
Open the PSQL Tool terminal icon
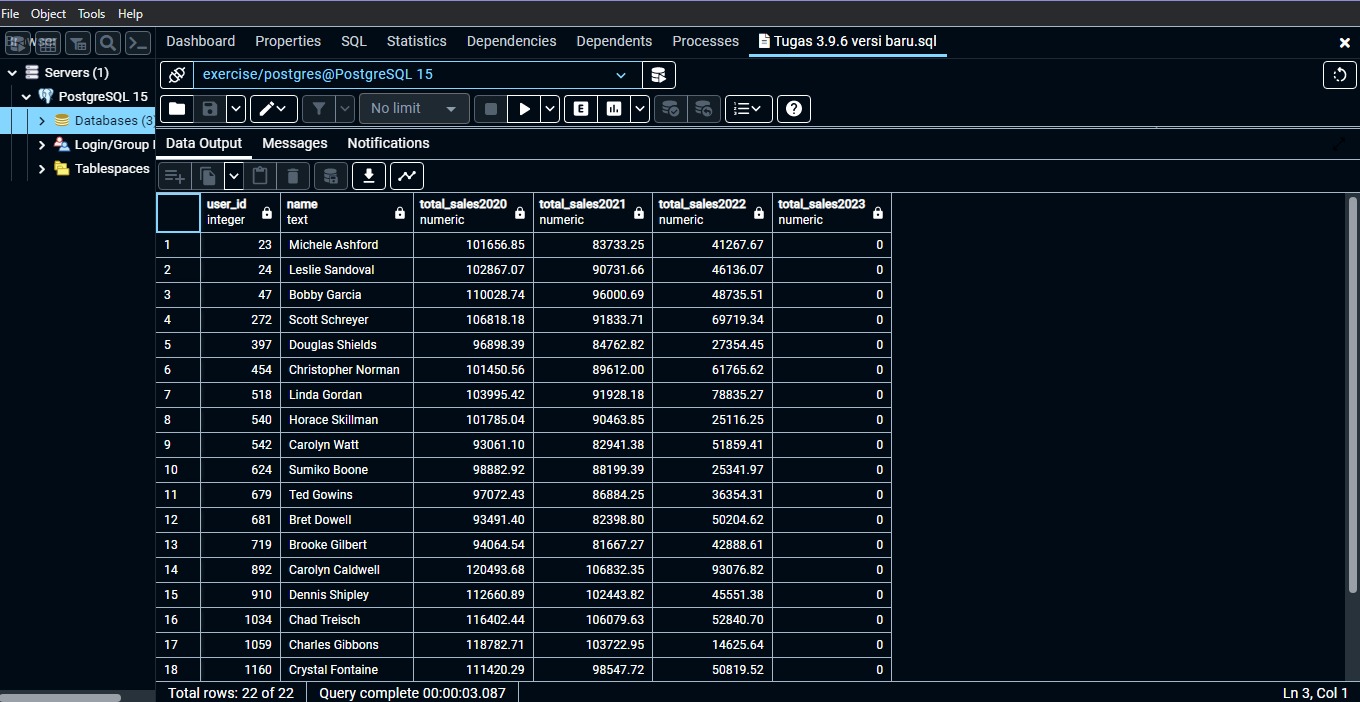pyautogui.click(x=138, y=43)
